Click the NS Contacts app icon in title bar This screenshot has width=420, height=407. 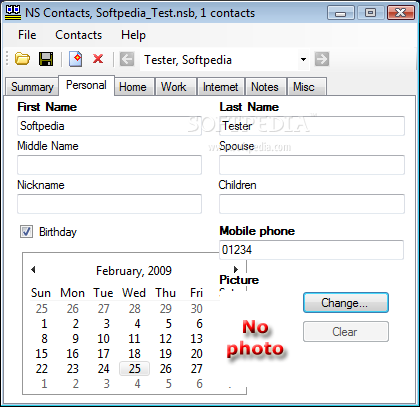tap(13, 12)
